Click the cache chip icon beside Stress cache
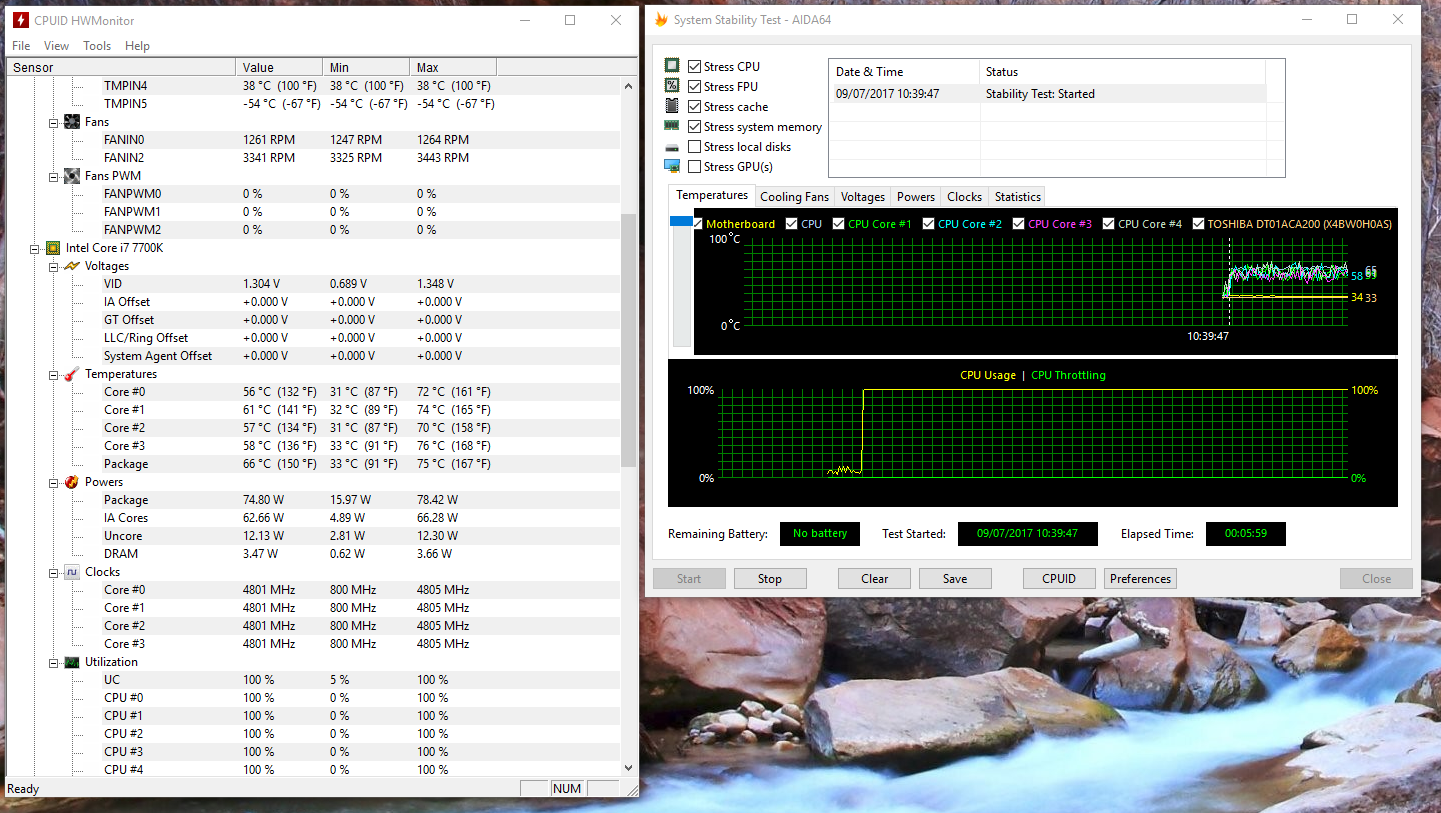1441x813 pixels. click(672, 106)
